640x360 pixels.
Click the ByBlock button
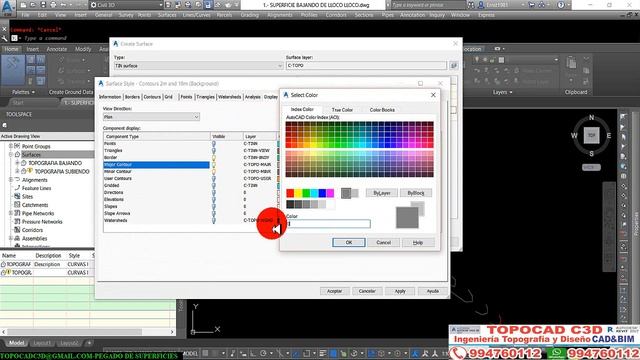(416, 193)
